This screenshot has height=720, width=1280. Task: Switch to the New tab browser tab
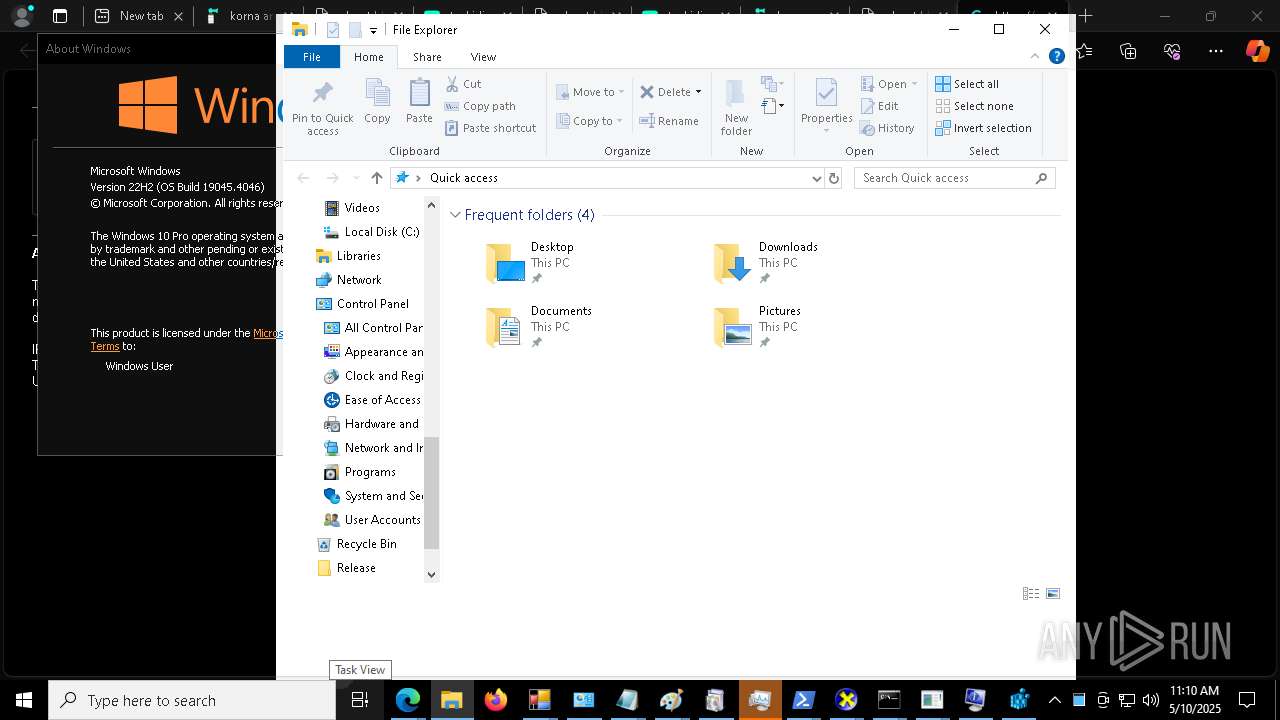140,16
